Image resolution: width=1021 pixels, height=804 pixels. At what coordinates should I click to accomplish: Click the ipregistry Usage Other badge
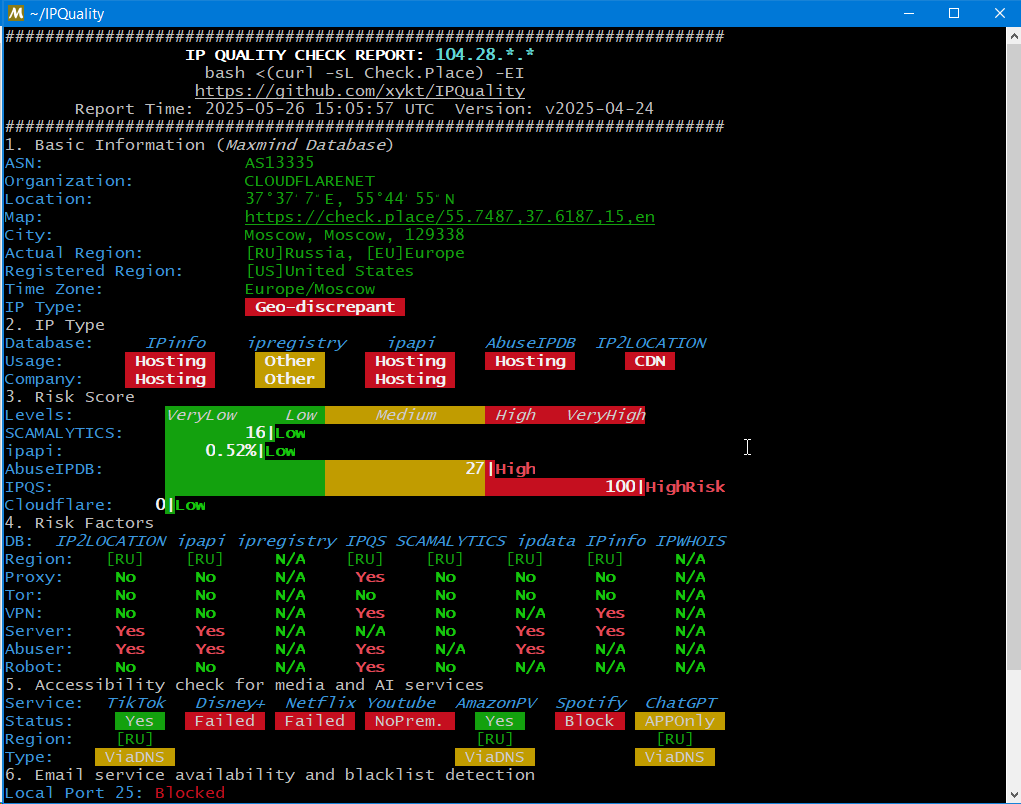290,361
